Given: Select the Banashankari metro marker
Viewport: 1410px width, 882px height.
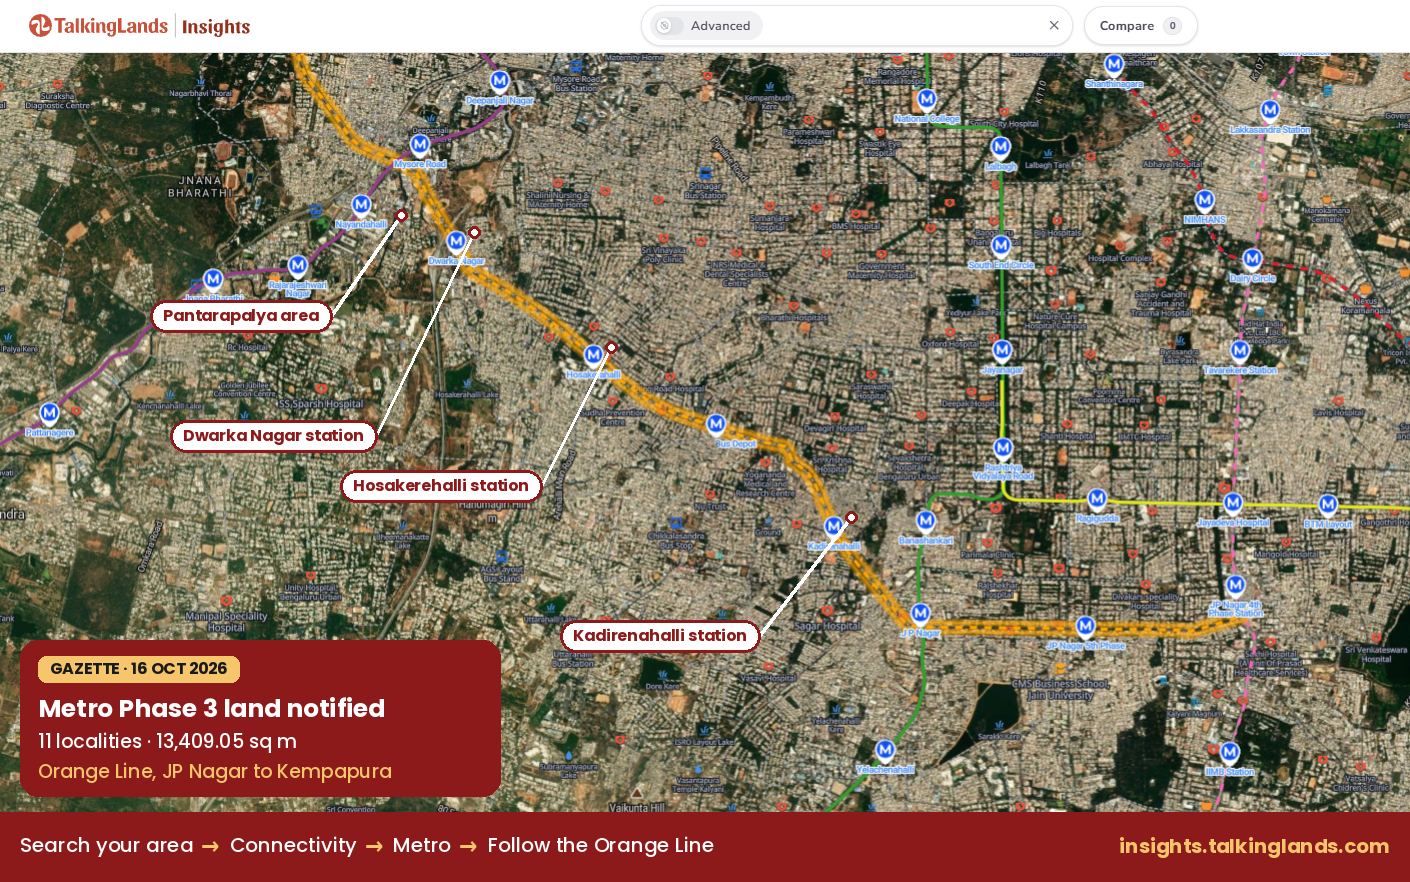Looking at the screenshot, I should [926, 520].
